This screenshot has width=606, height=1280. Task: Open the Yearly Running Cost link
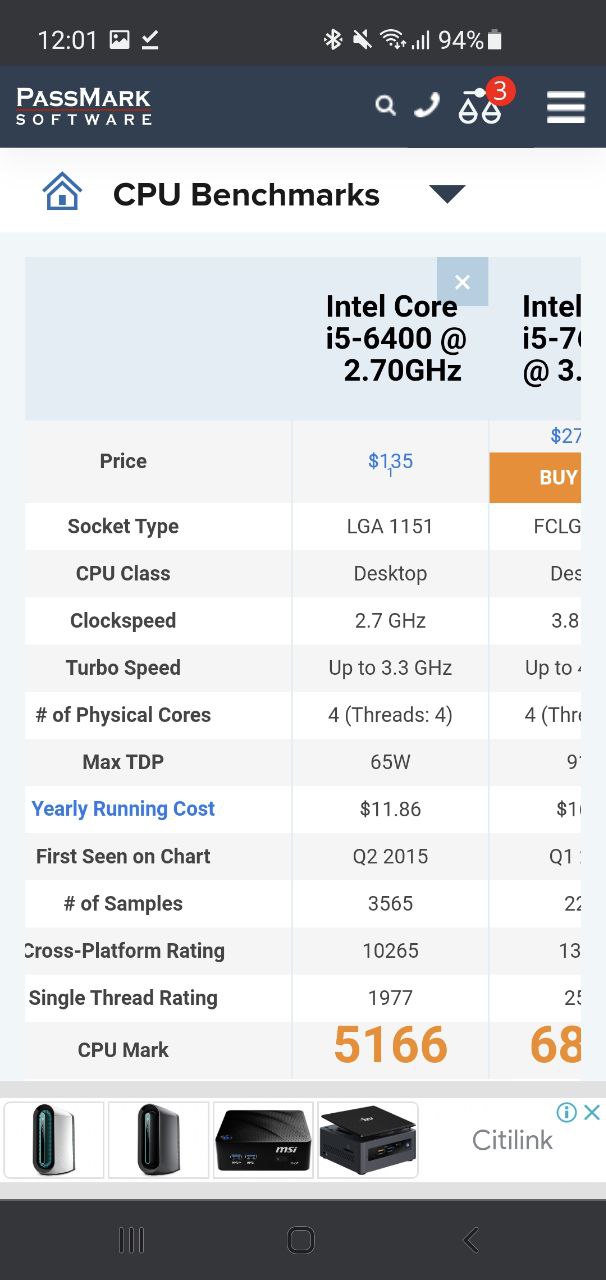(123, 809)
